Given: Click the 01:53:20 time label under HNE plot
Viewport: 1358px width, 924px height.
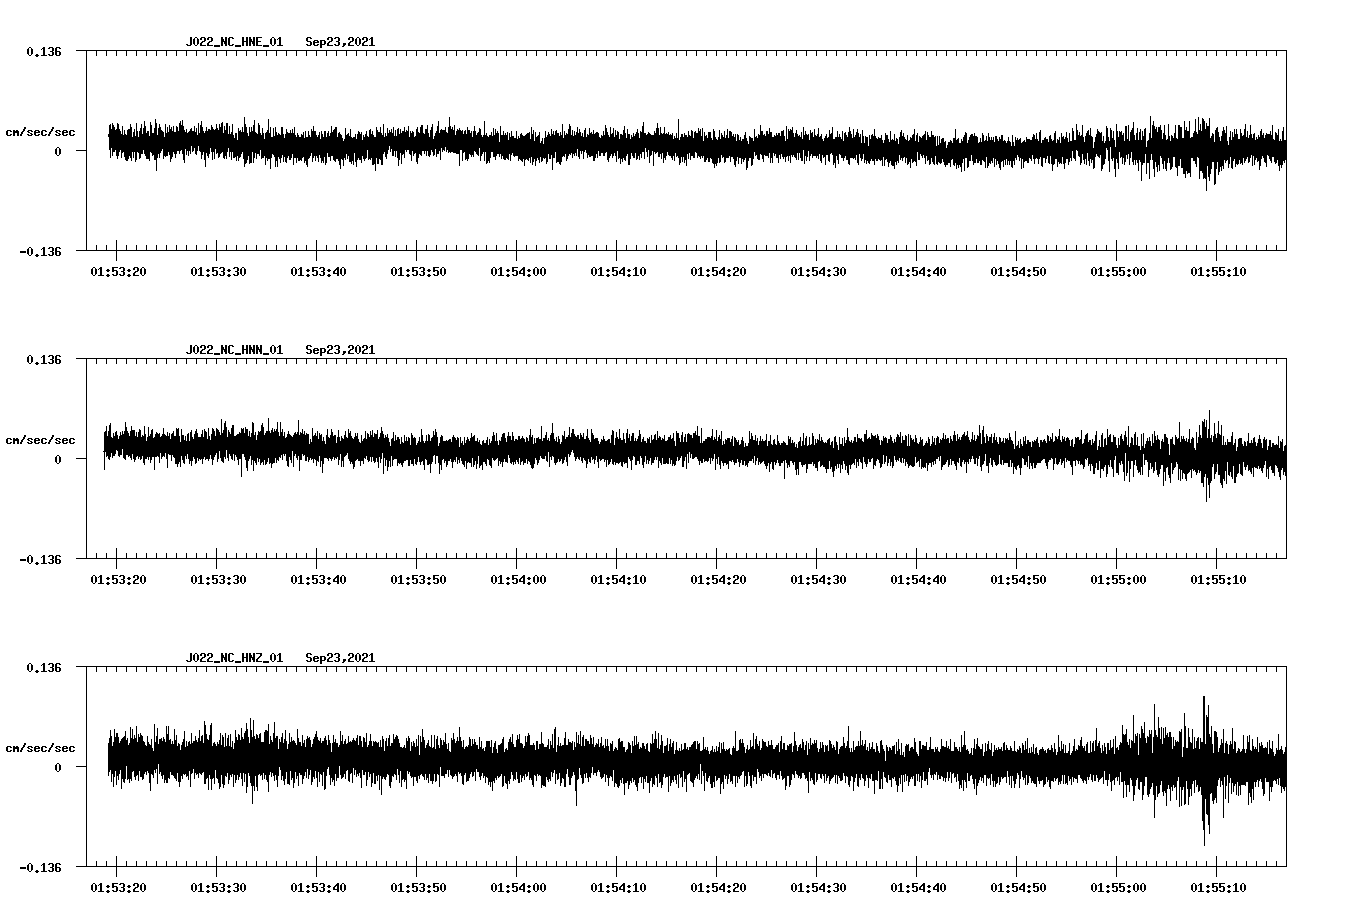Looking at the screenshot, I should (x=118, y=272).
